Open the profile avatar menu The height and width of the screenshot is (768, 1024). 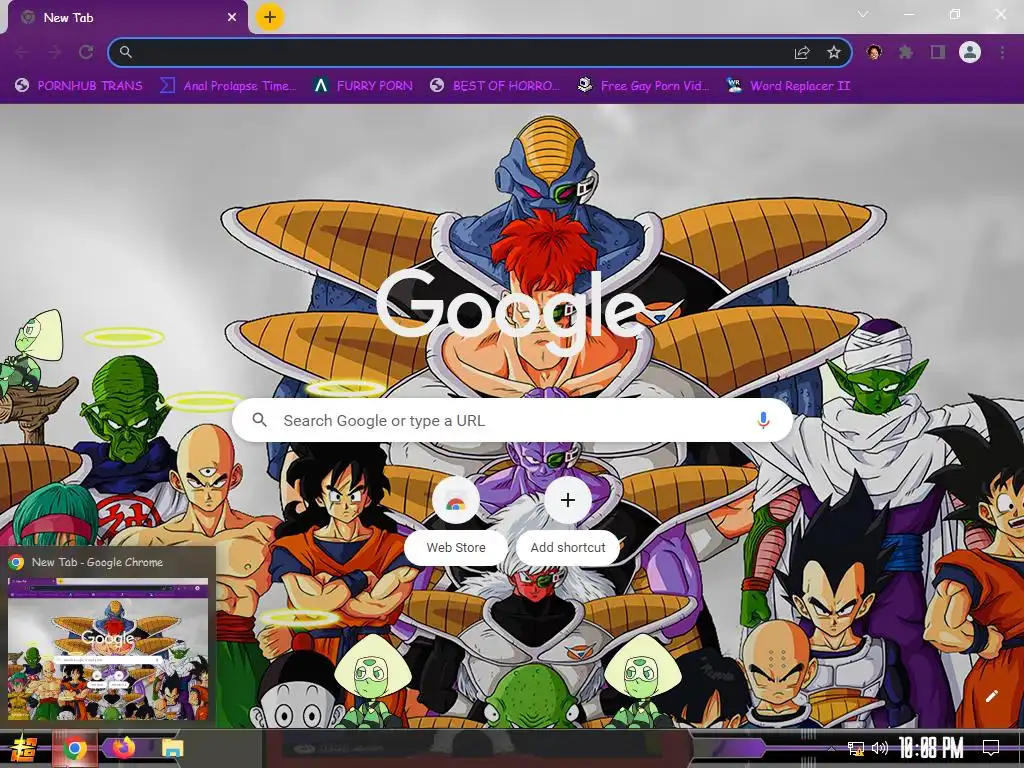tap(970, 52)
